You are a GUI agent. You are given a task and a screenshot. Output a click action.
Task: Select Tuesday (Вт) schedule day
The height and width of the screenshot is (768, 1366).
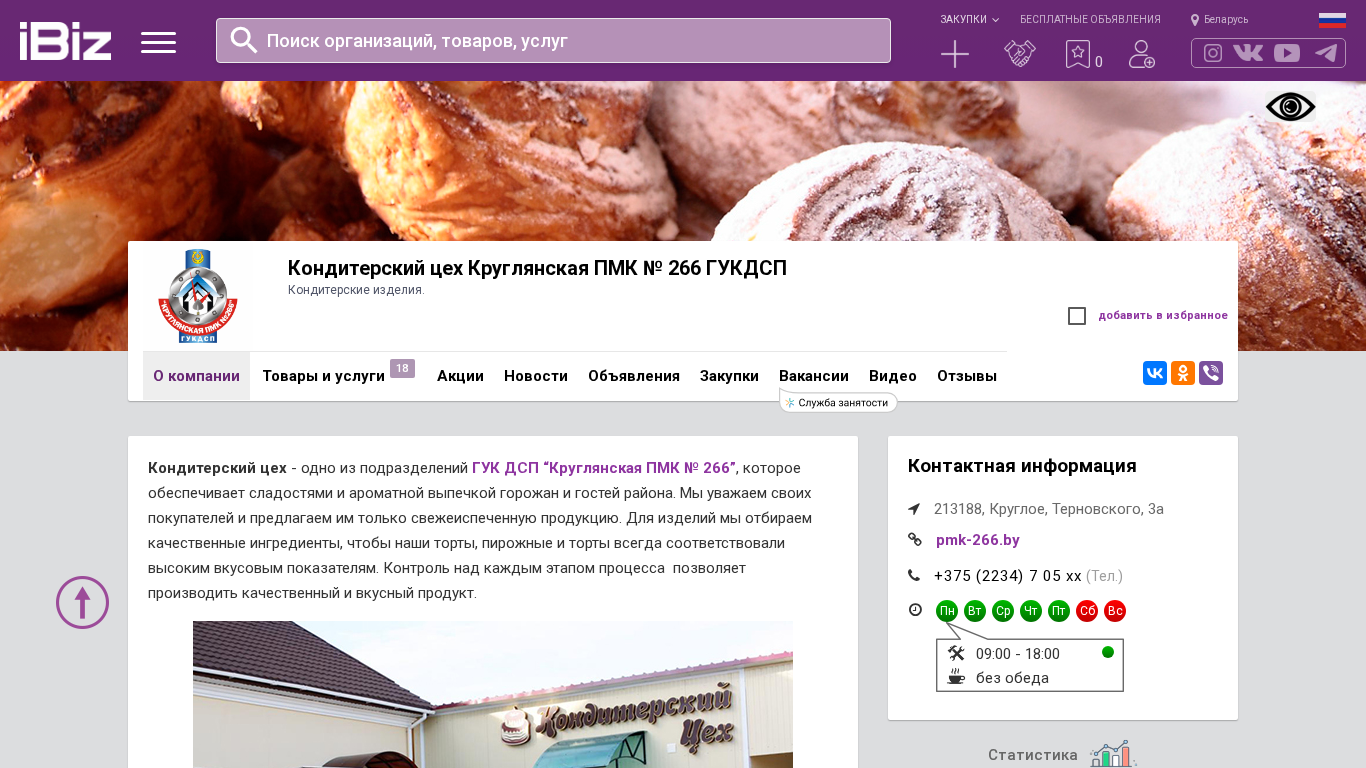point(975,611)
